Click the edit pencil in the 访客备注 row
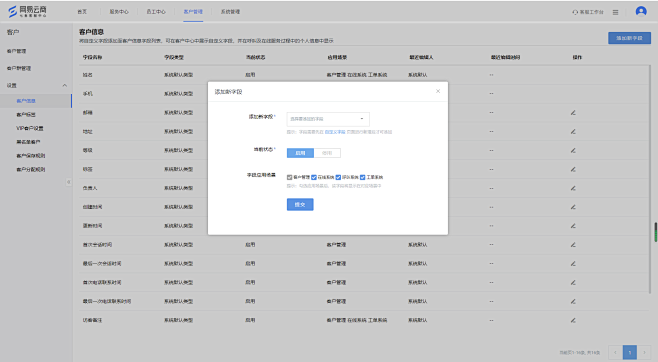Screen dimensions: 658x362 tap(573, 320)
